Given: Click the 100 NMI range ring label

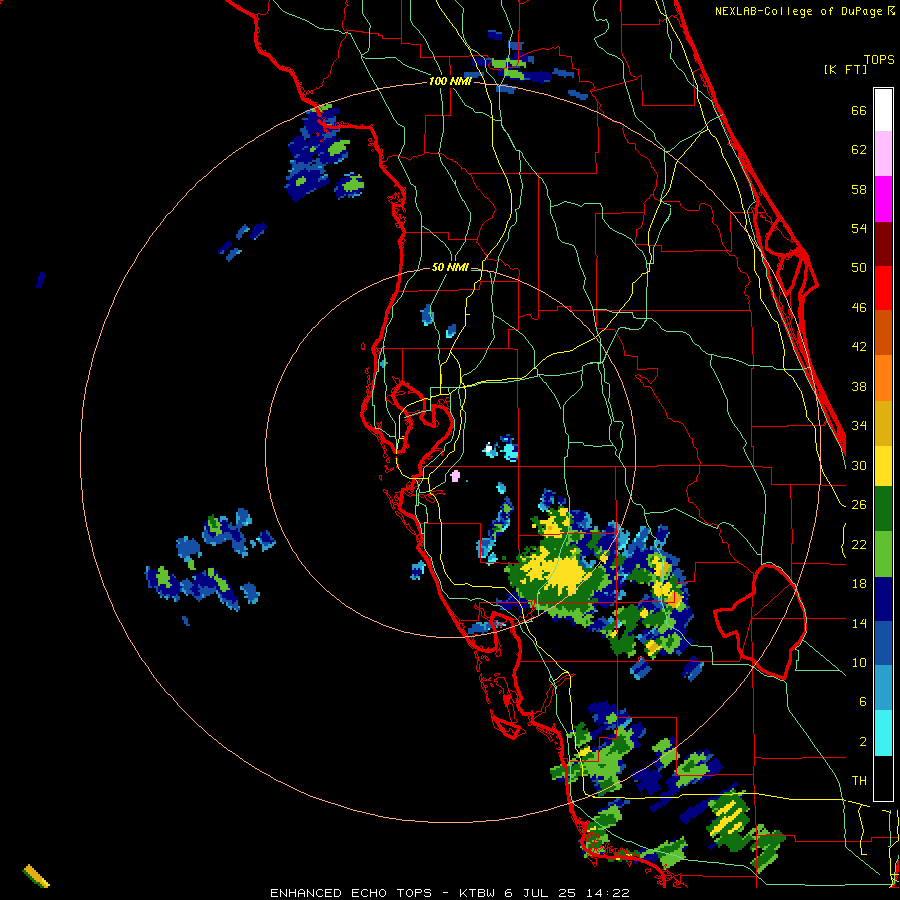Looking at the screenshot, I should click(450, 81).
